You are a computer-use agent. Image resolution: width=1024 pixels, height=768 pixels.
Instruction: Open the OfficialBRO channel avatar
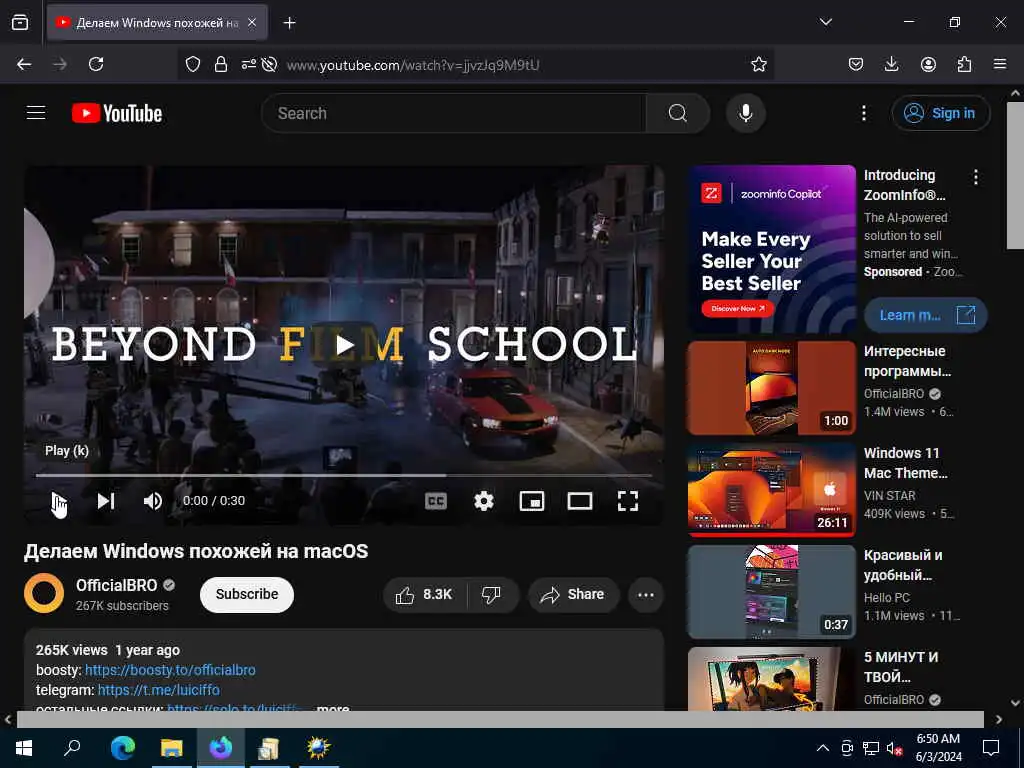coord(44,593)
